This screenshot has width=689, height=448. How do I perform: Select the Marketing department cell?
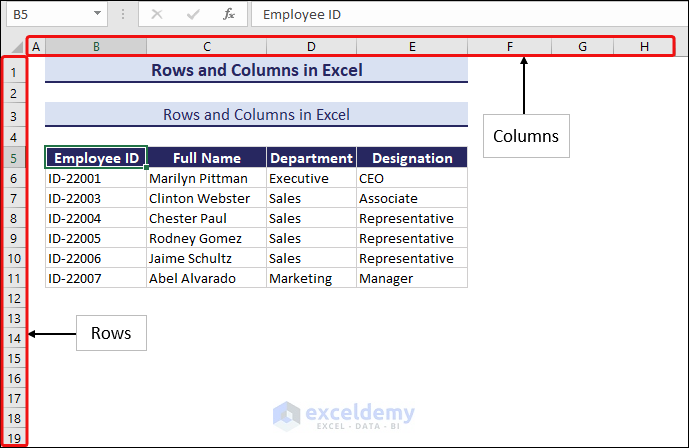pyautogui.click(x=311, y=278)
